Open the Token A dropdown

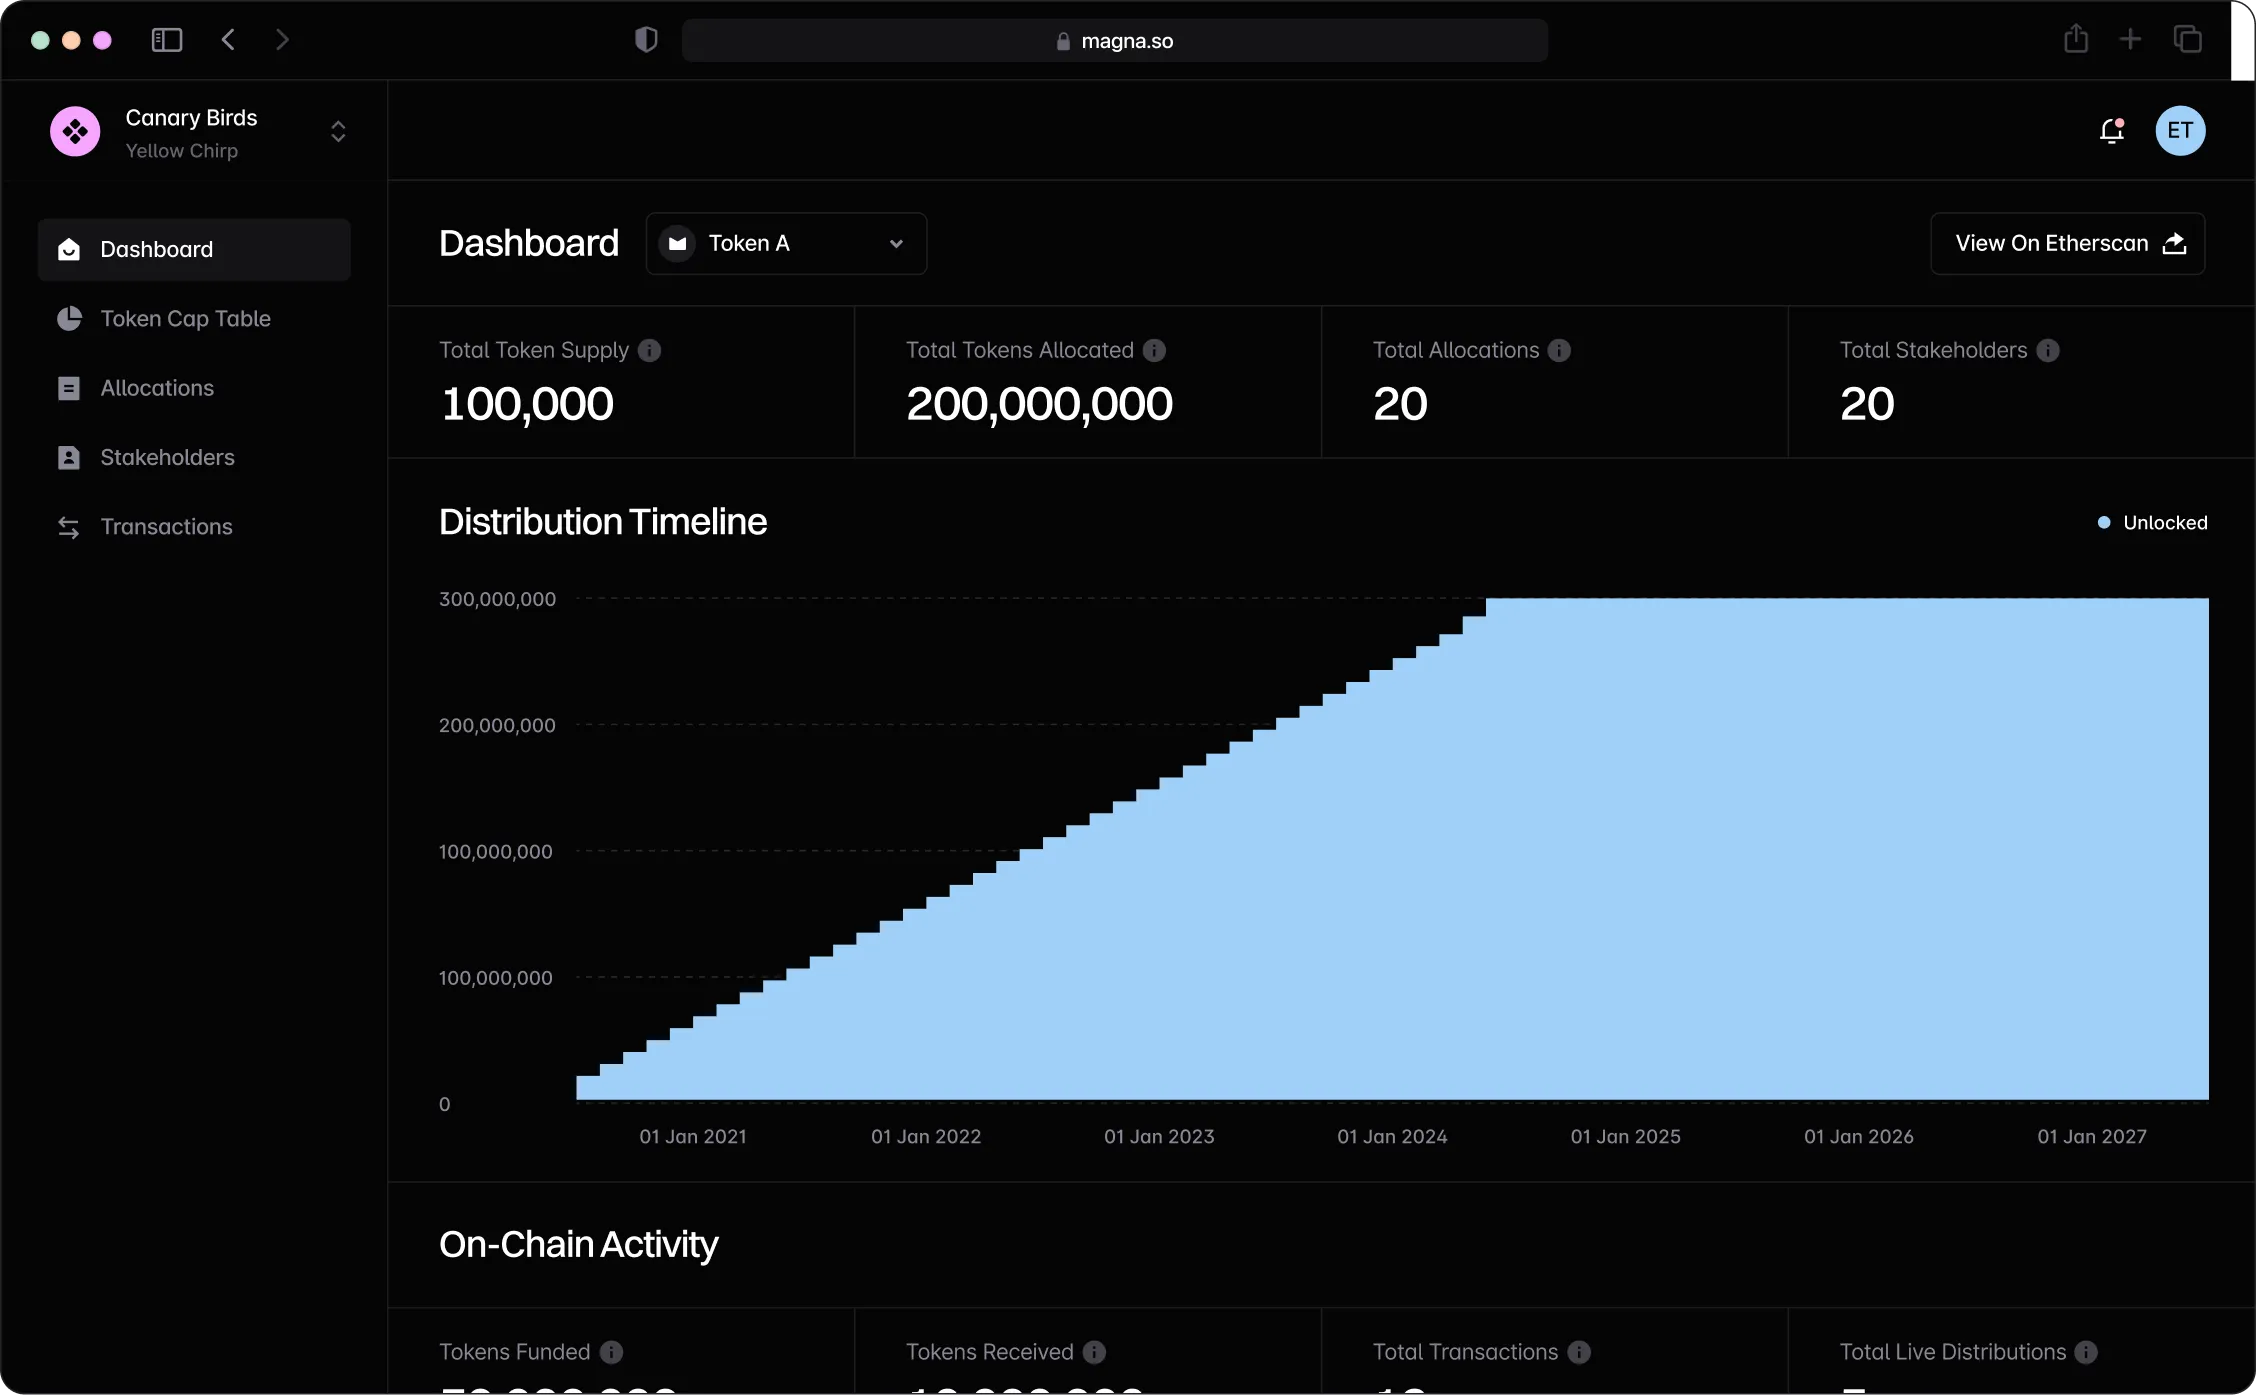786,243
